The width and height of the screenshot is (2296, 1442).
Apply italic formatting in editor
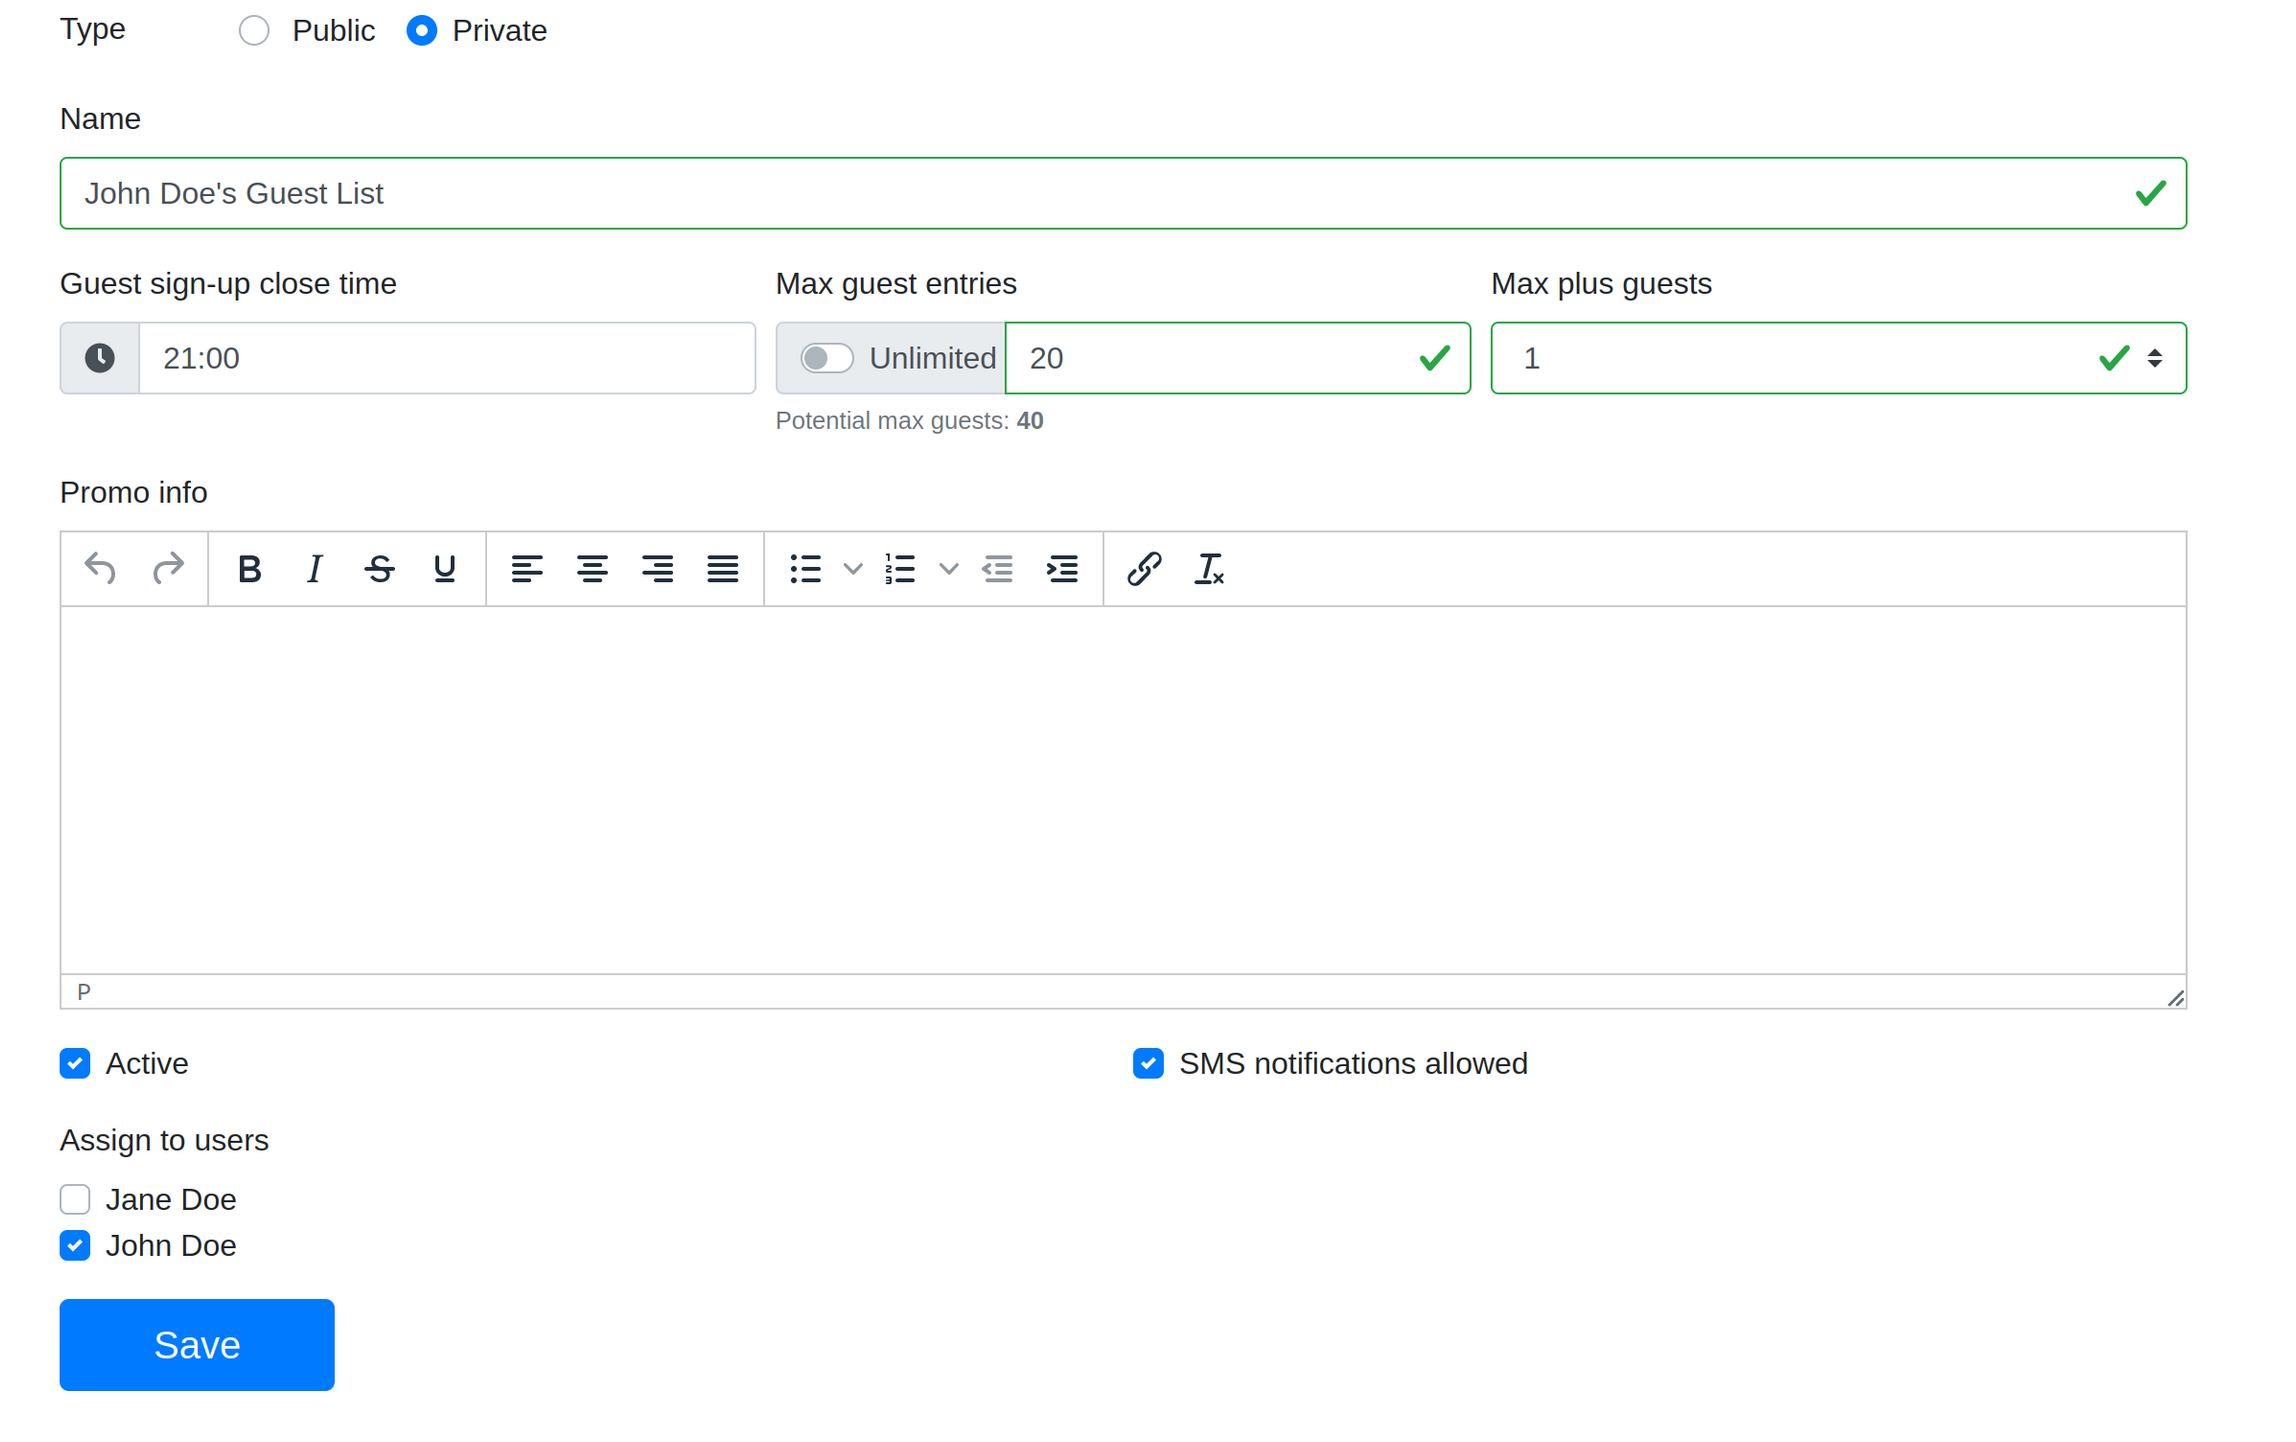click(x=314, y=569)
